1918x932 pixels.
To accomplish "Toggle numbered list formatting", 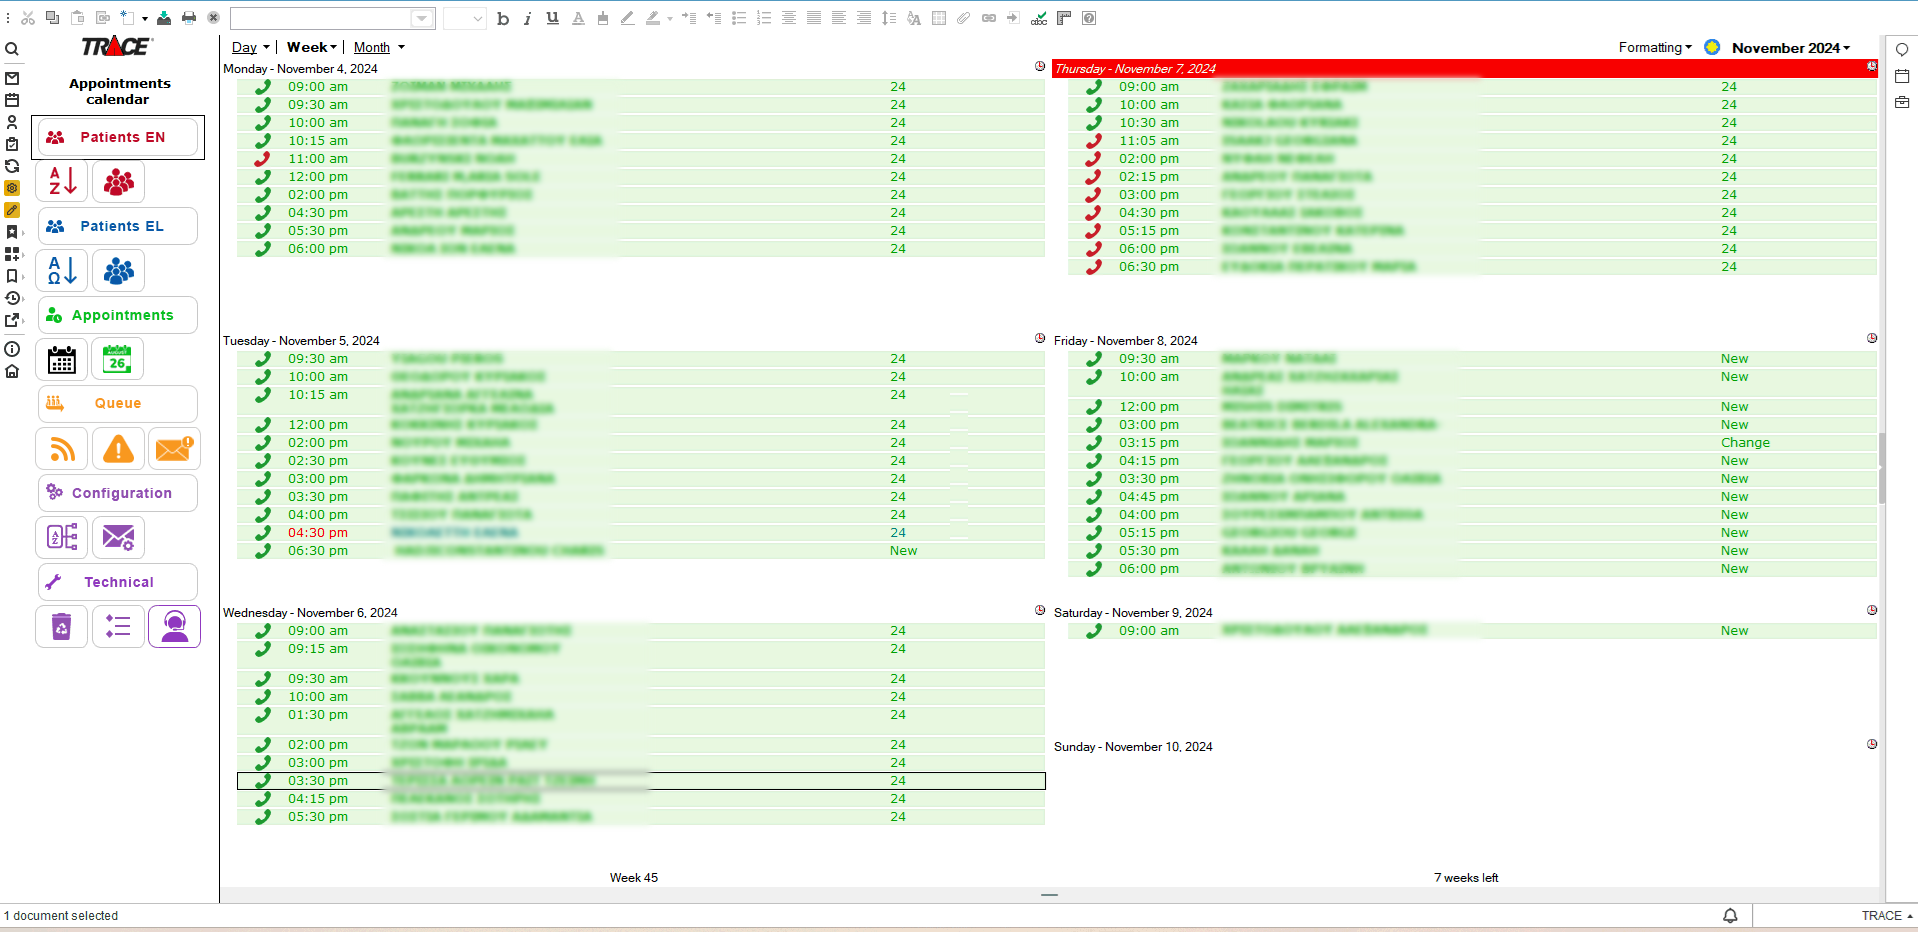I will 764,18.
